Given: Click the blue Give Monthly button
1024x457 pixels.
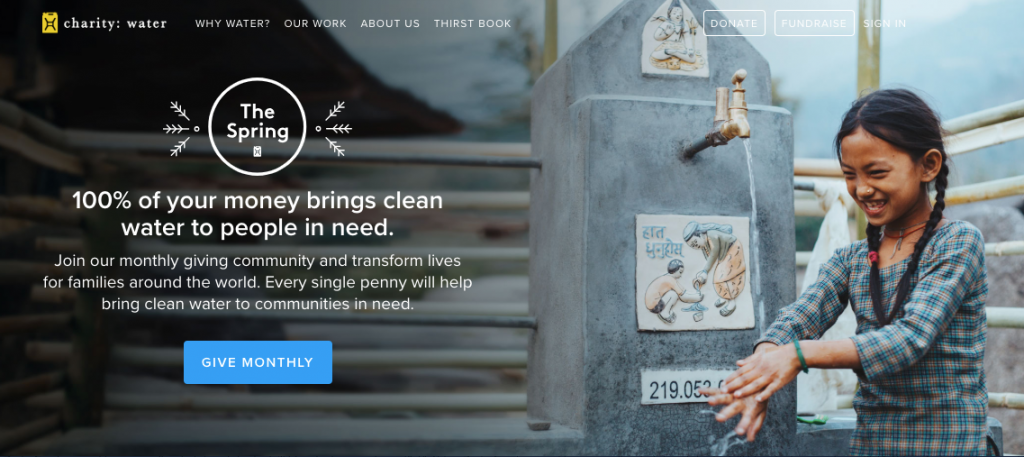Looking at the screenshot, I should (x=258, y=362).
